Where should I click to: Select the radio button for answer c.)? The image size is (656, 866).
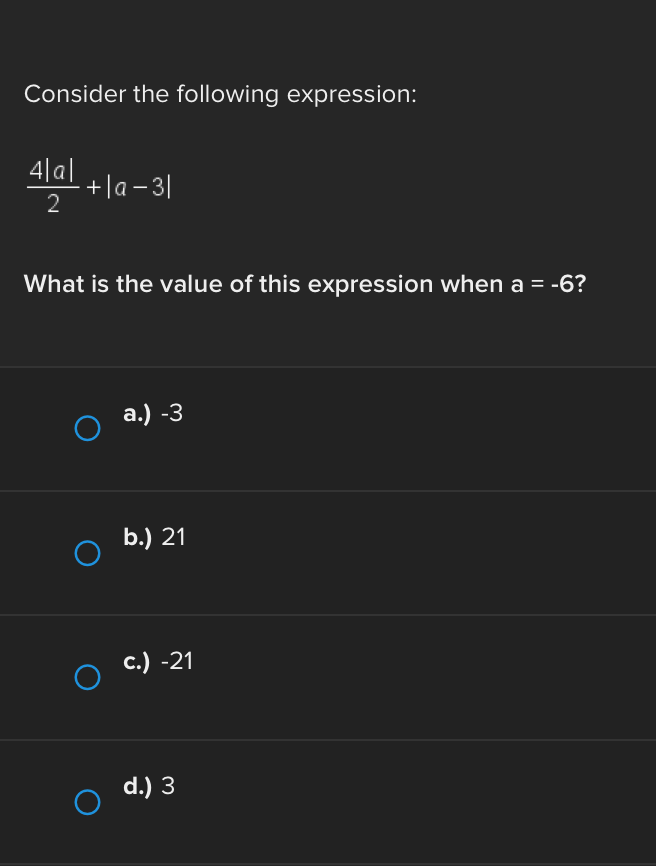coord(87,677)
